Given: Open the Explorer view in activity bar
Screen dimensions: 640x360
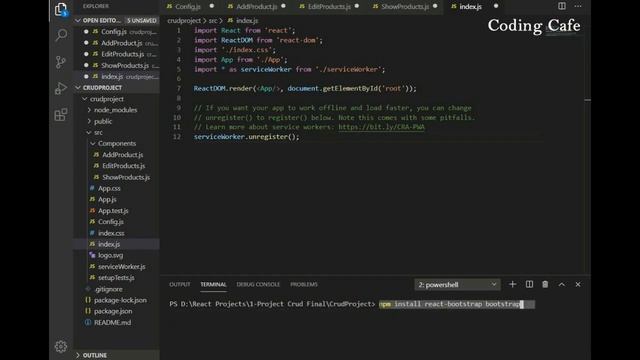Looking at the screenshot, I should (61, 9).
